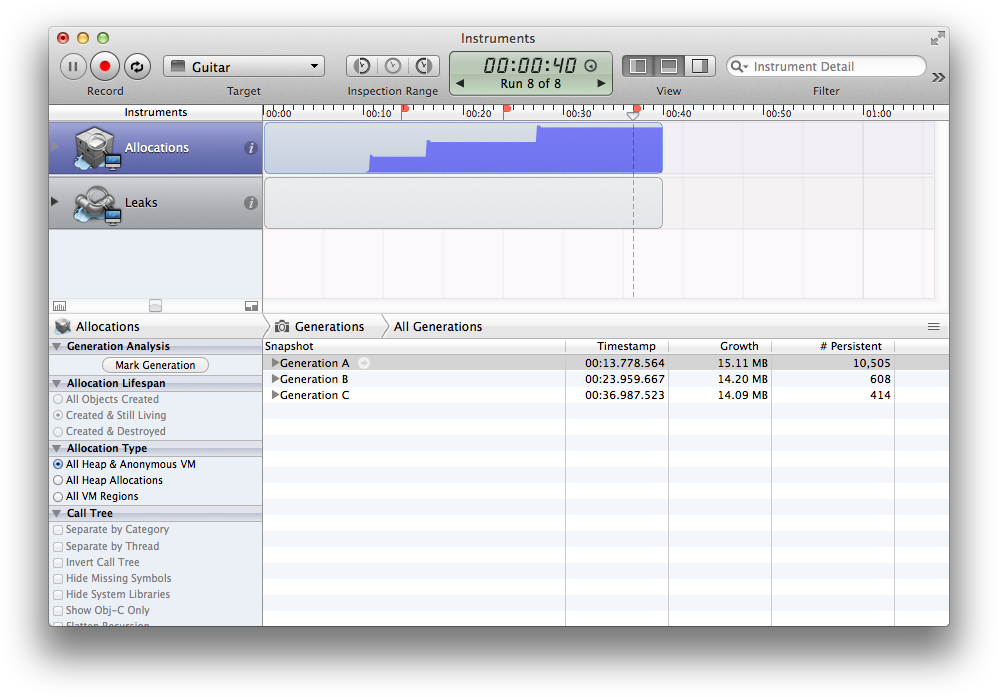This screenshot has height=697, width=998.
Task: Sort by # Persistent column header
Action: (x=833, y=346)
